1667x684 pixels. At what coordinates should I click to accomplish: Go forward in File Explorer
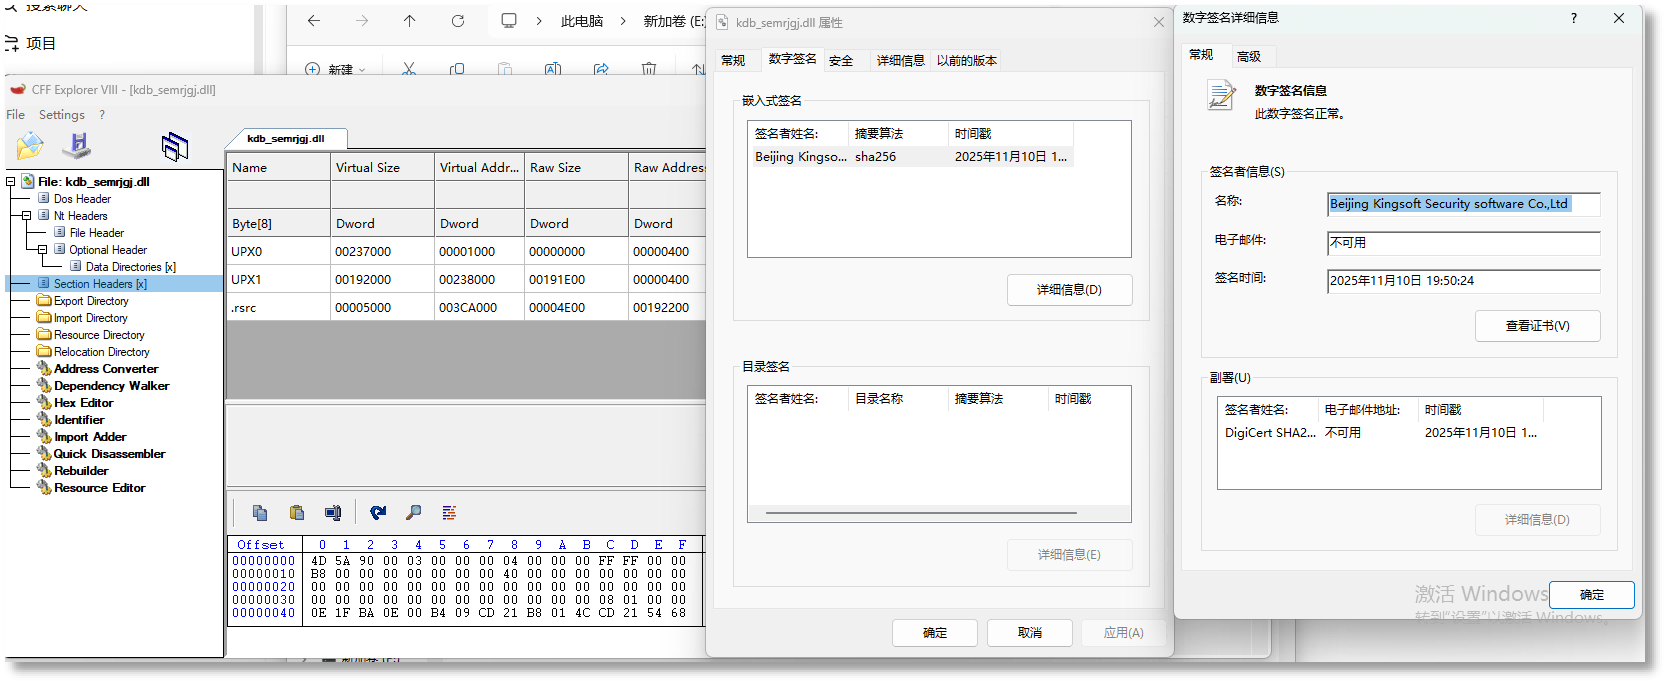point(362,21)
